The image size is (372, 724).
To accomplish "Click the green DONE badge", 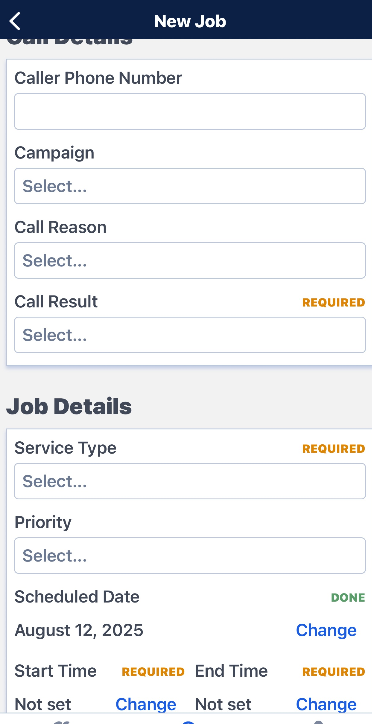I will [x=348, y=598].
